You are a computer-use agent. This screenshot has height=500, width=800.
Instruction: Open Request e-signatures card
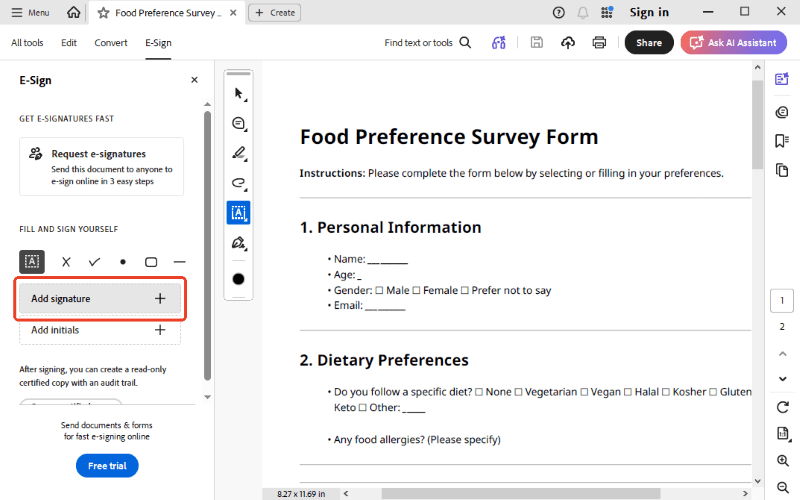(x=102, y=166)
